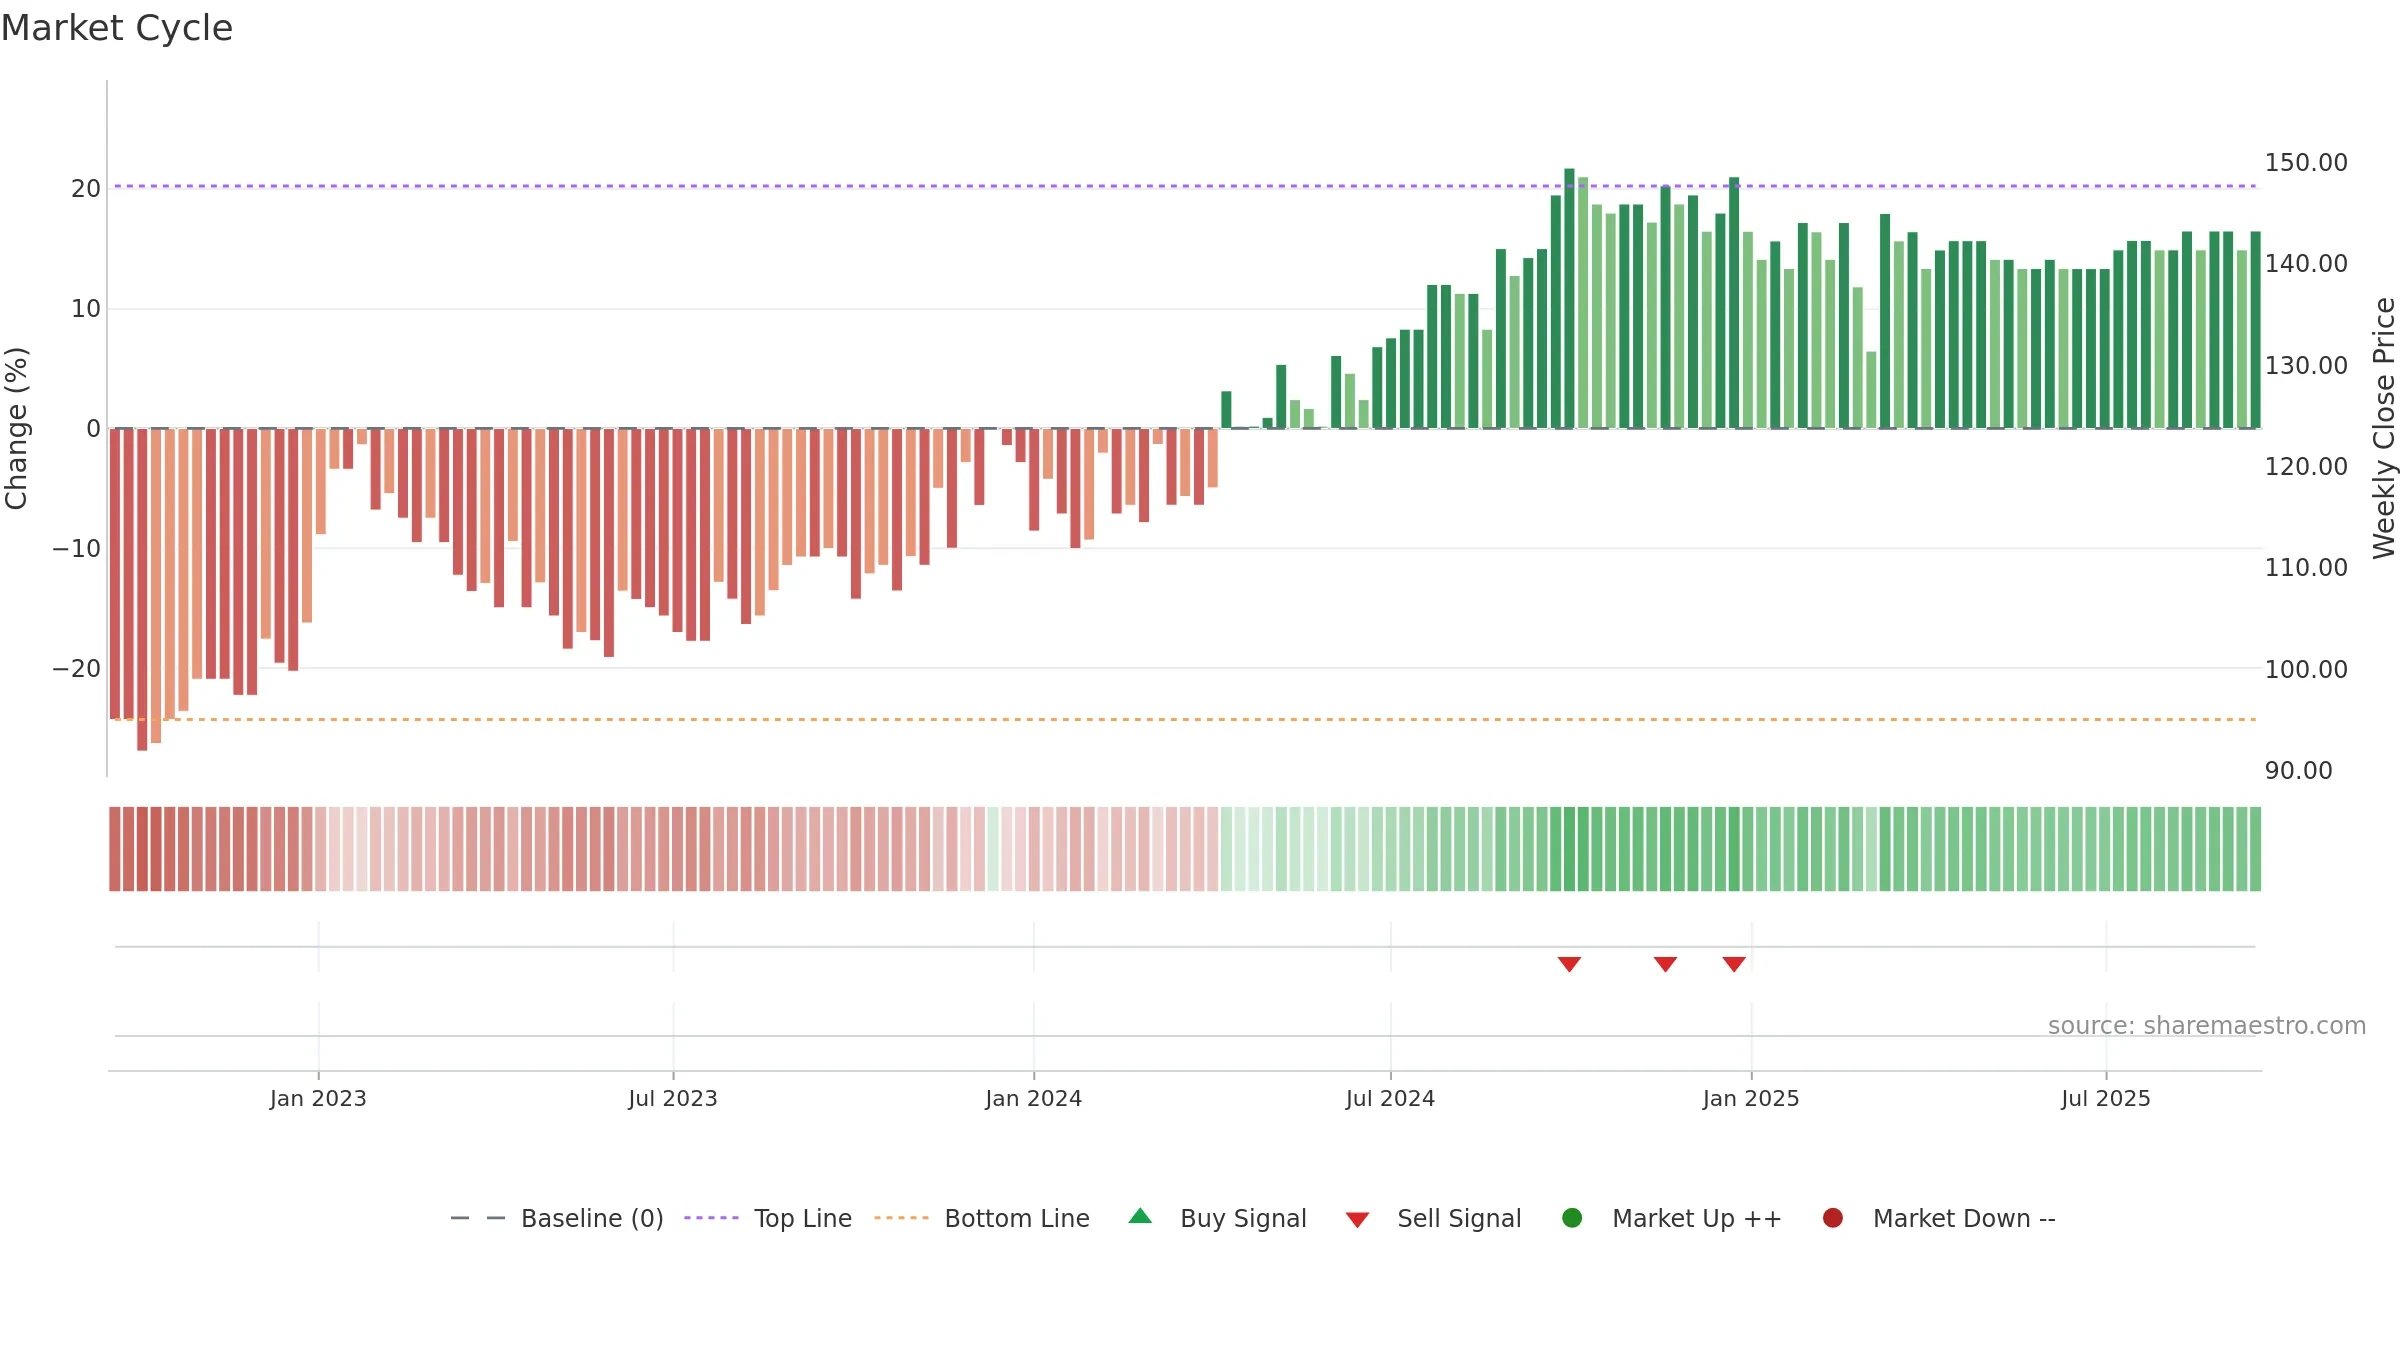Click the 120.00 price axis value

click(2306, 466)
